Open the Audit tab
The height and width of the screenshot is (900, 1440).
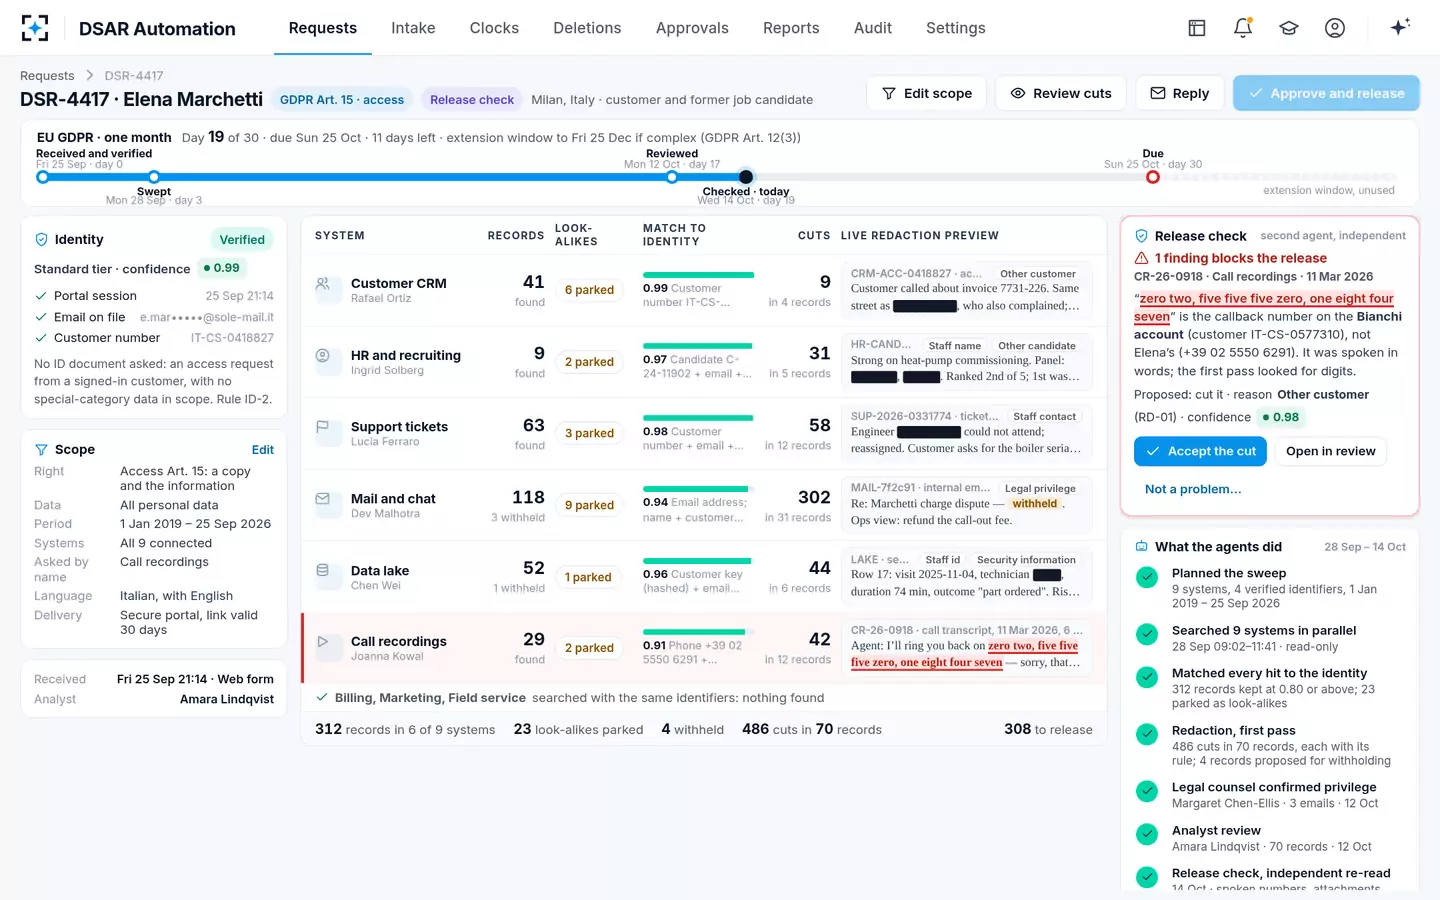tap(873, 28)
